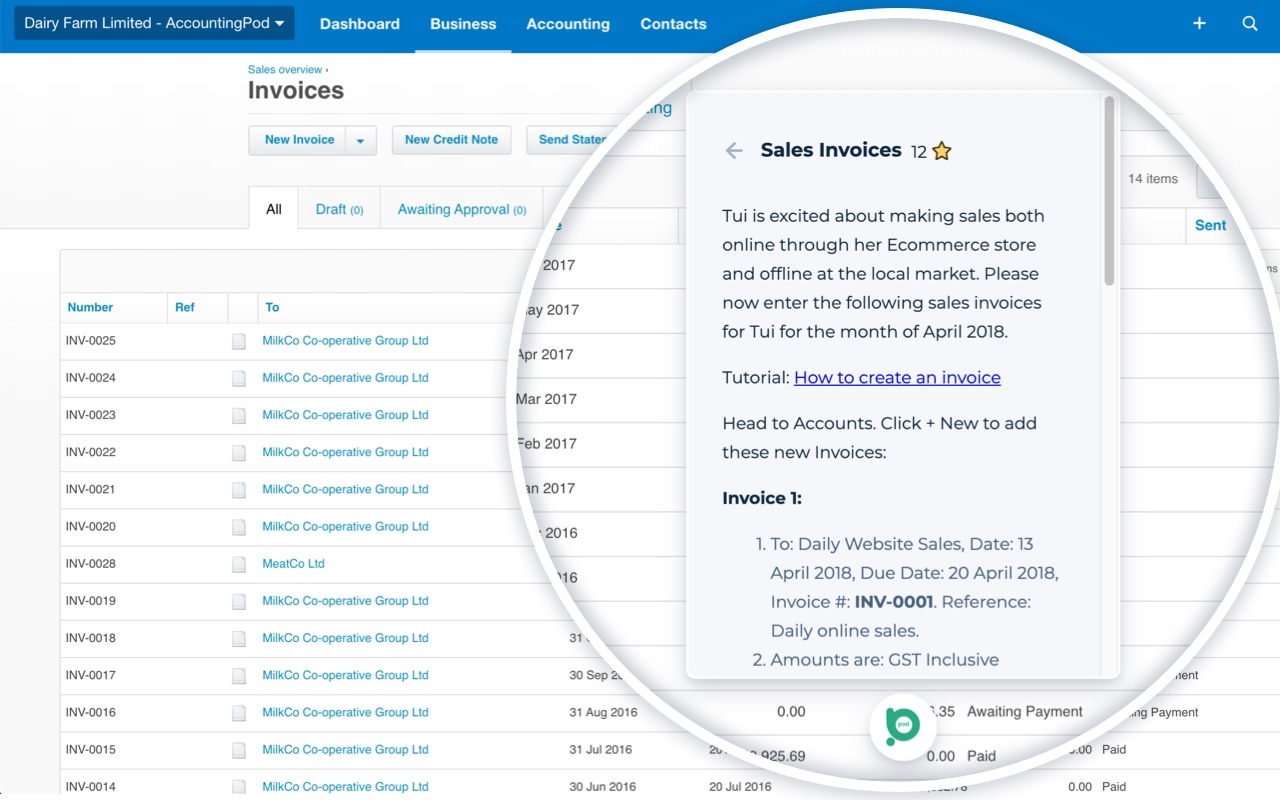
Task: Click the back arrow in Sales Invoices panel
Action: pos(734,150)
